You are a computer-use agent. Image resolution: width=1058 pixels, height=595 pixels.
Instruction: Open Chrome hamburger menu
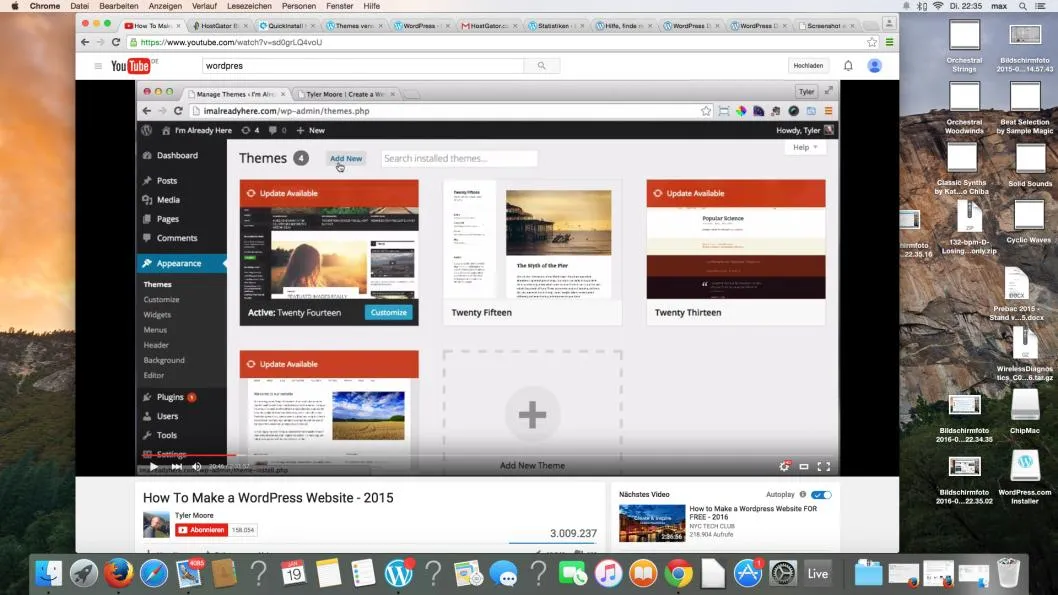(889, 42)
